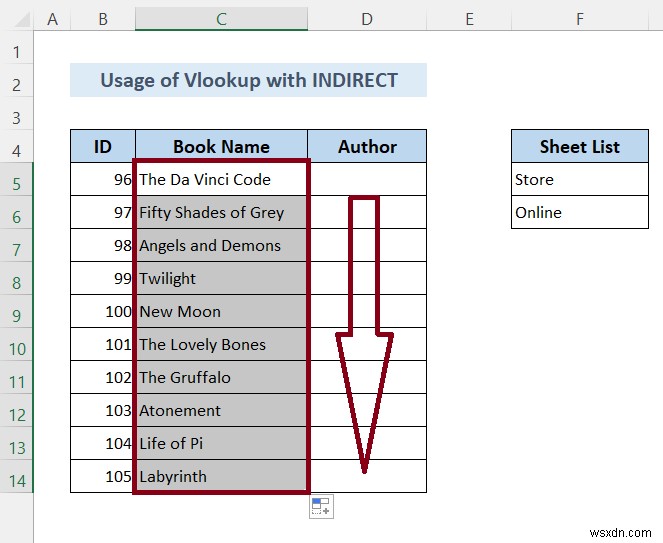This screenshot has height=543, width=663.
Task: Click ID cell 101
Action: (x=103, y=344)
